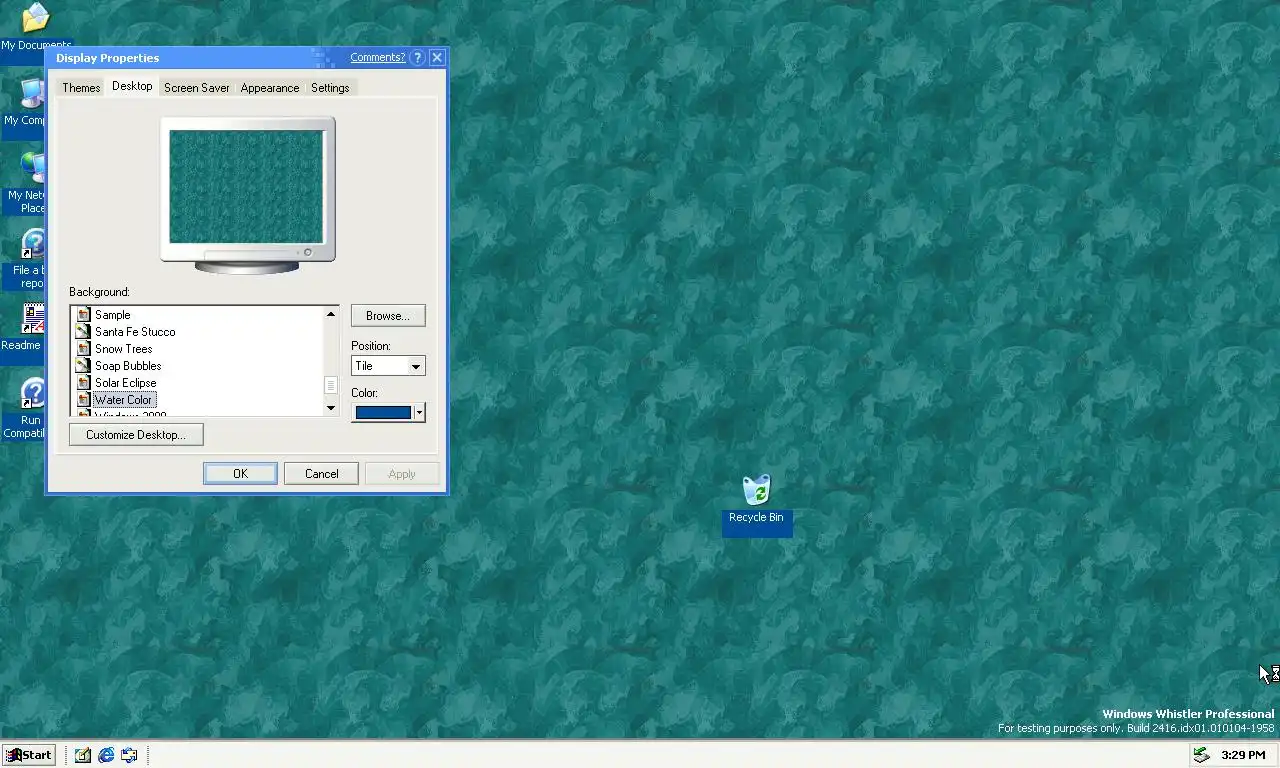Select Soap Bubbles background
1280x768 pixels.
(128, 366)
